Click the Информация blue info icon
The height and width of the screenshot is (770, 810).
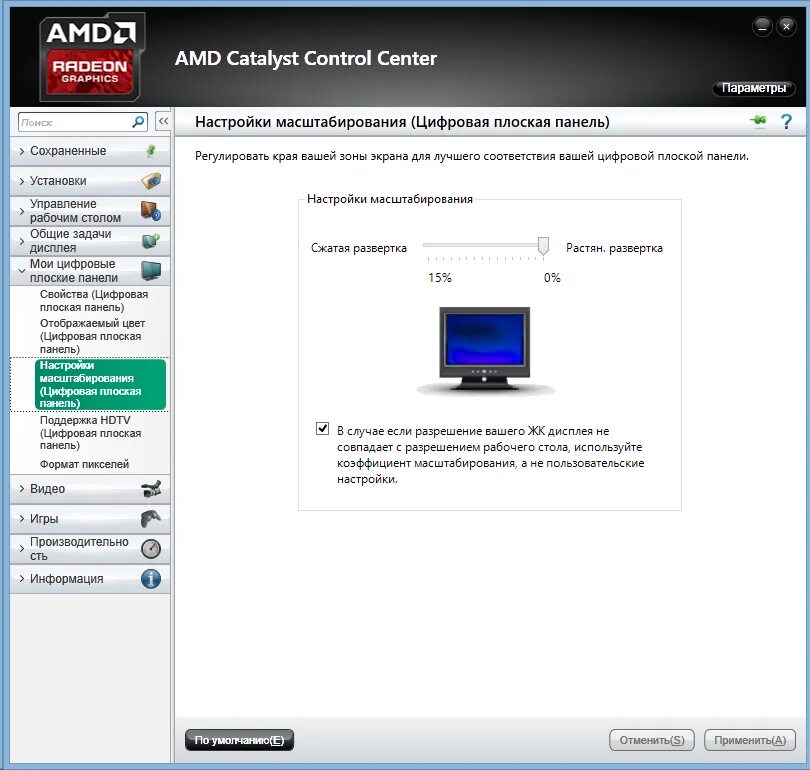(151, 579)
